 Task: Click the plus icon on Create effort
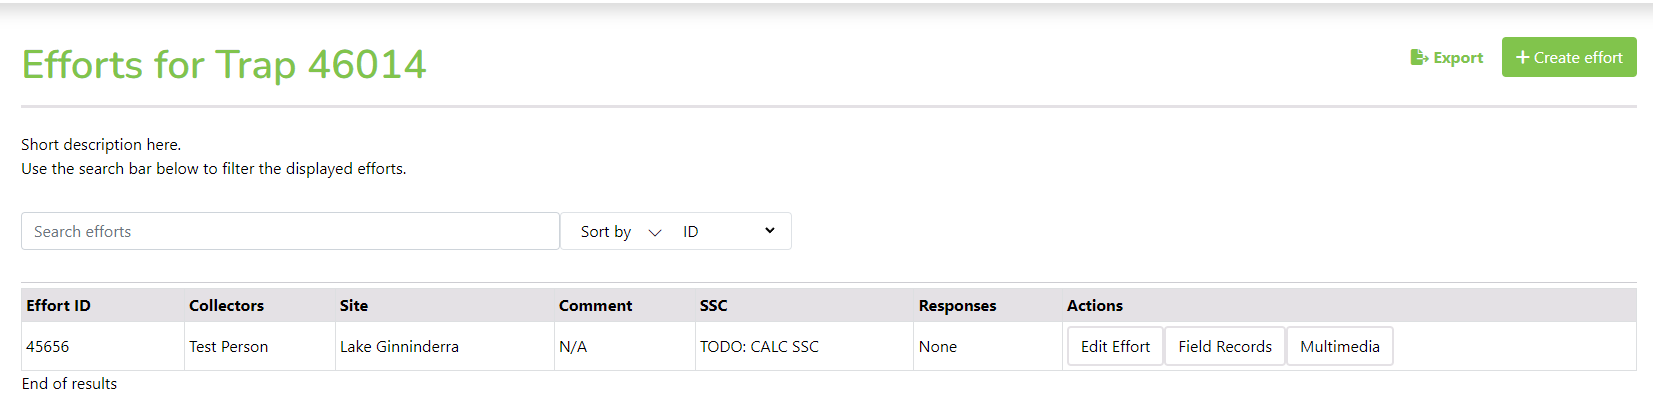1522,58
